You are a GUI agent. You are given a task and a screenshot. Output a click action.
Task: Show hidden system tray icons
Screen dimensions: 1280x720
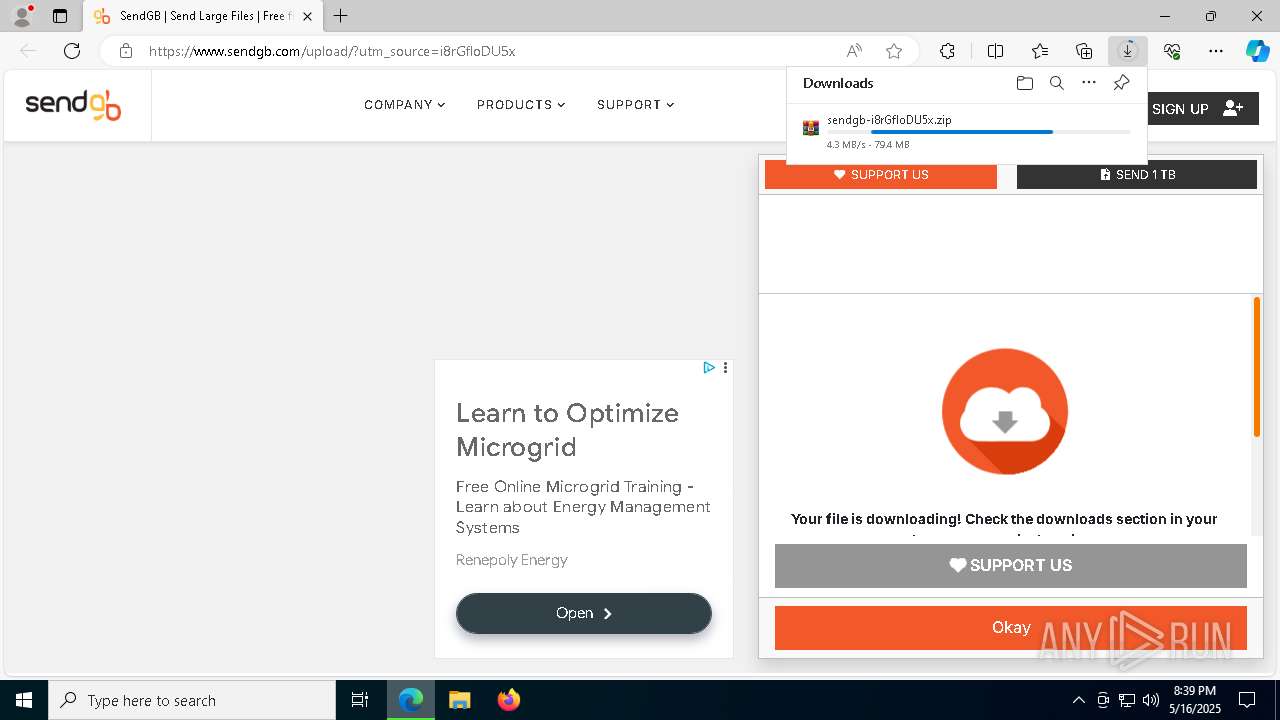(x=1078, y=700)
